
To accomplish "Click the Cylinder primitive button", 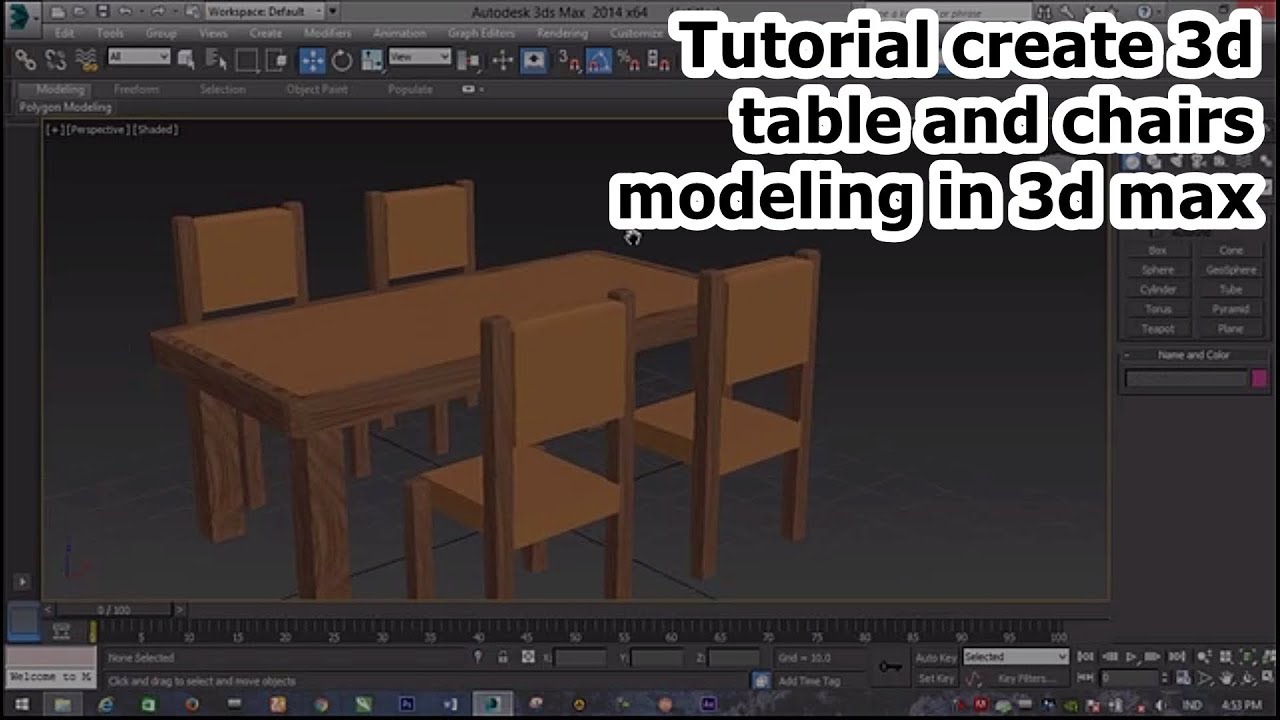I will (x=1157, y=290).
